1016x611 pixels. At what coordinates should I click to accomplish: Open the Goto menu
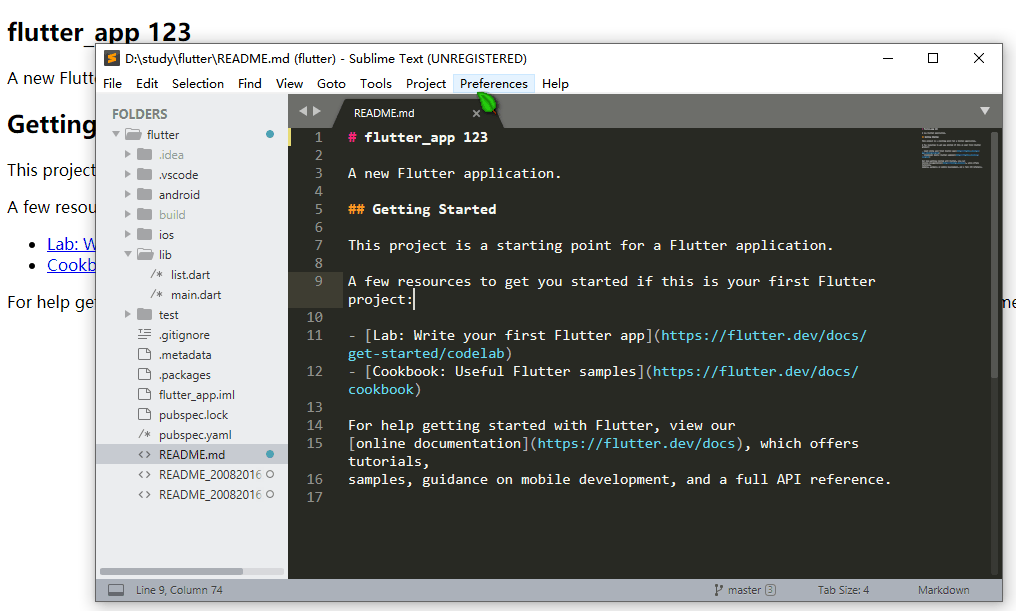point(331,84)
